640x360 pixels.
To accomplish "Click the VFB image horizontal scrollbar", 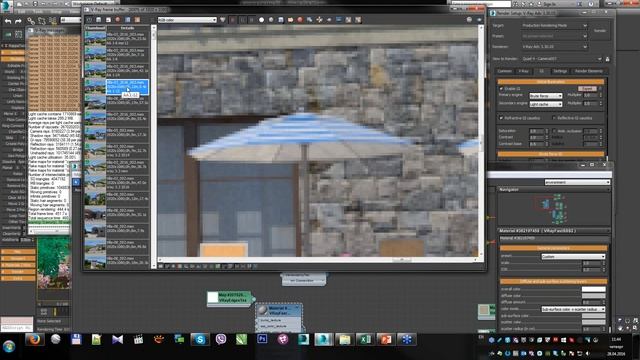I will tap(318, 260).
